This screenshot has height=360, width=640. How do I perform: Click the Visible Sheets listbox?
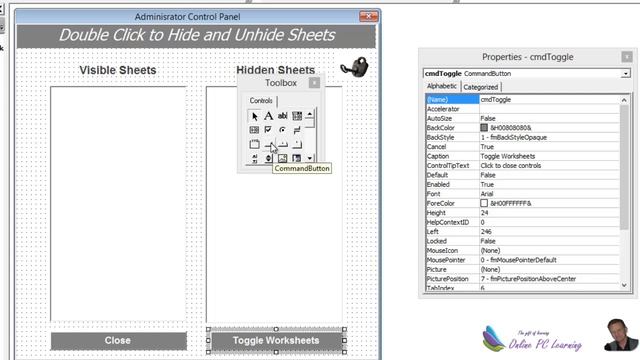coord(118,204)
